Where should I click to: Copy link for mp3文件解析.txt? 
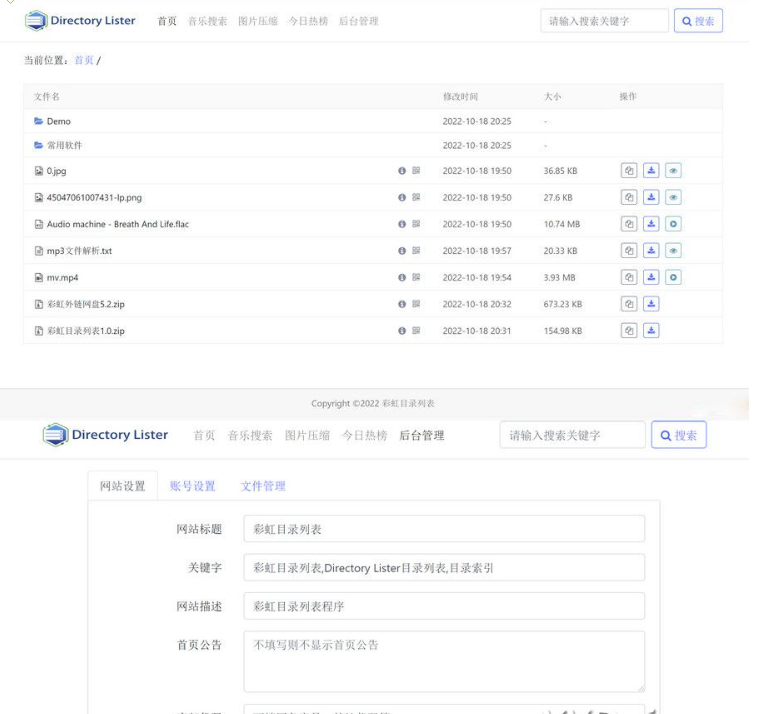coord(629,251)
